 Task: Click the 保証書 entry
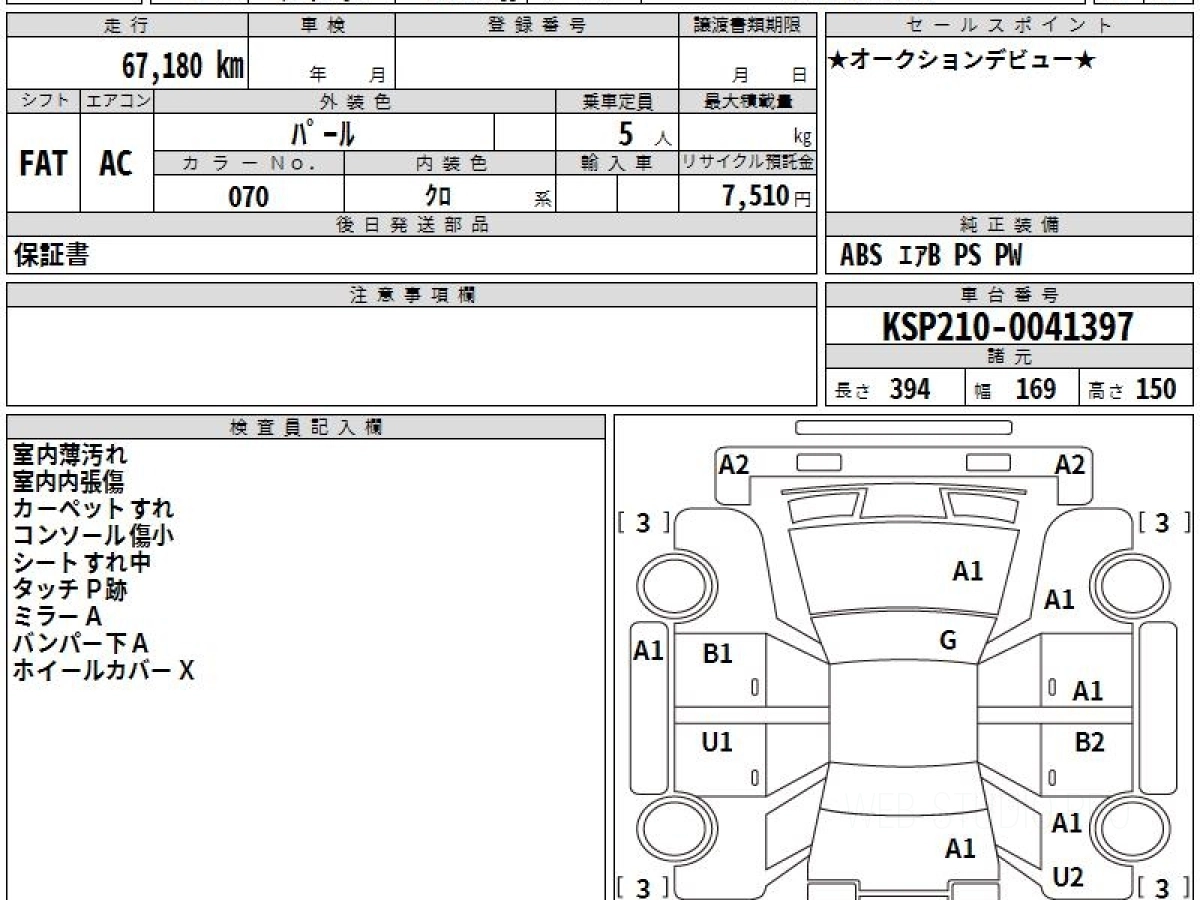point(51,255)
